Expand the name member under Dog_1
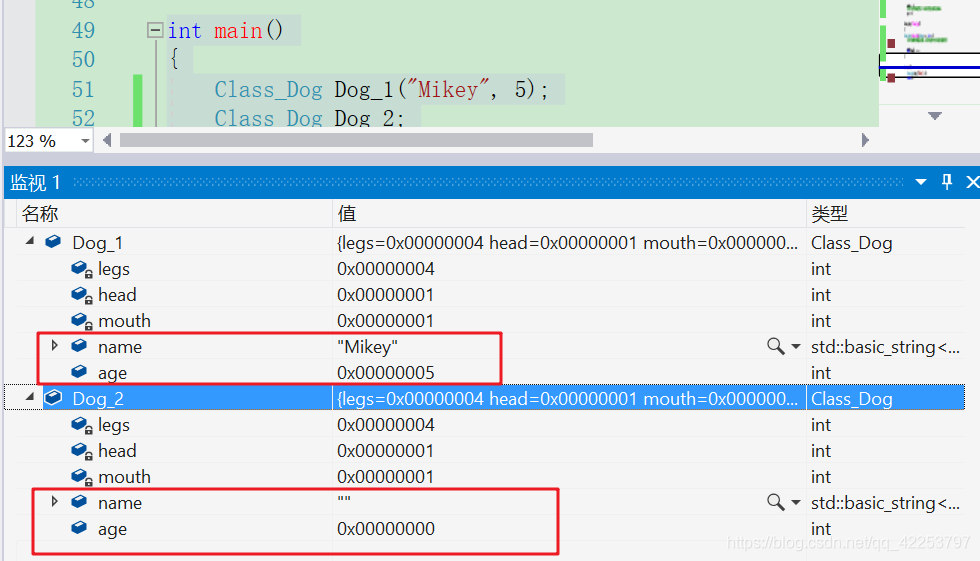Image resolution: width=980 pixels, height=561 pixels. click(x=54, y=345)
